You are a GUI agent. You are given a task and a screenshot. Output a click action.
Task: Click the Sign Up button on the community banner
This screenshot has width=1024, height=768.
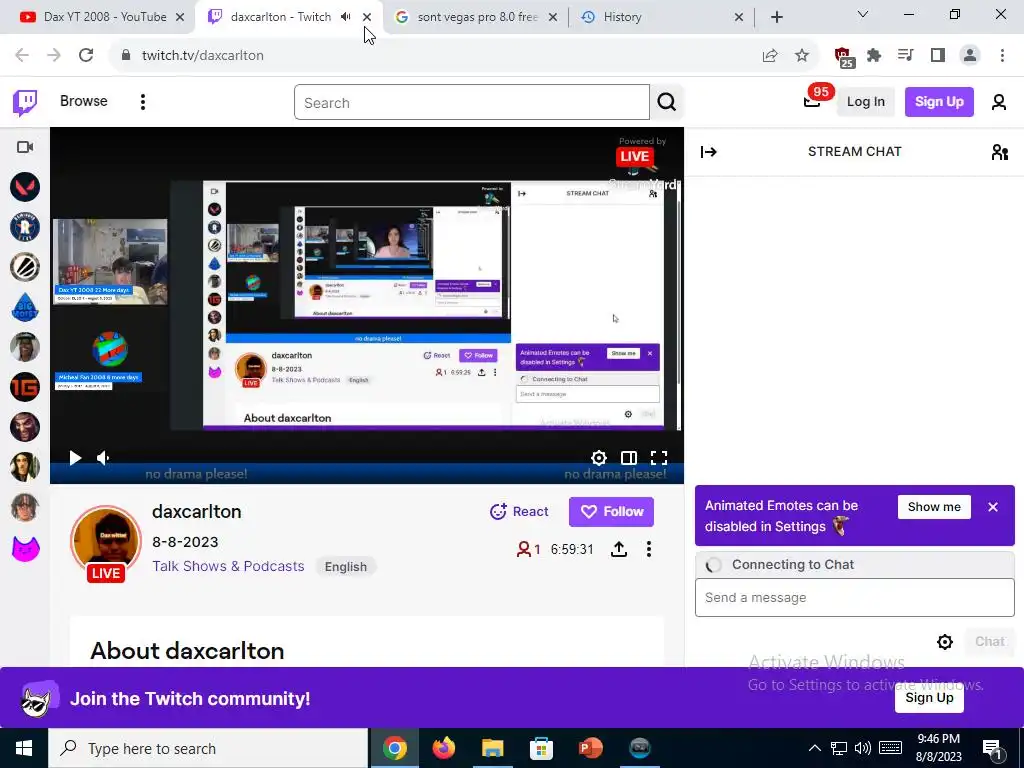coord(929,697)
